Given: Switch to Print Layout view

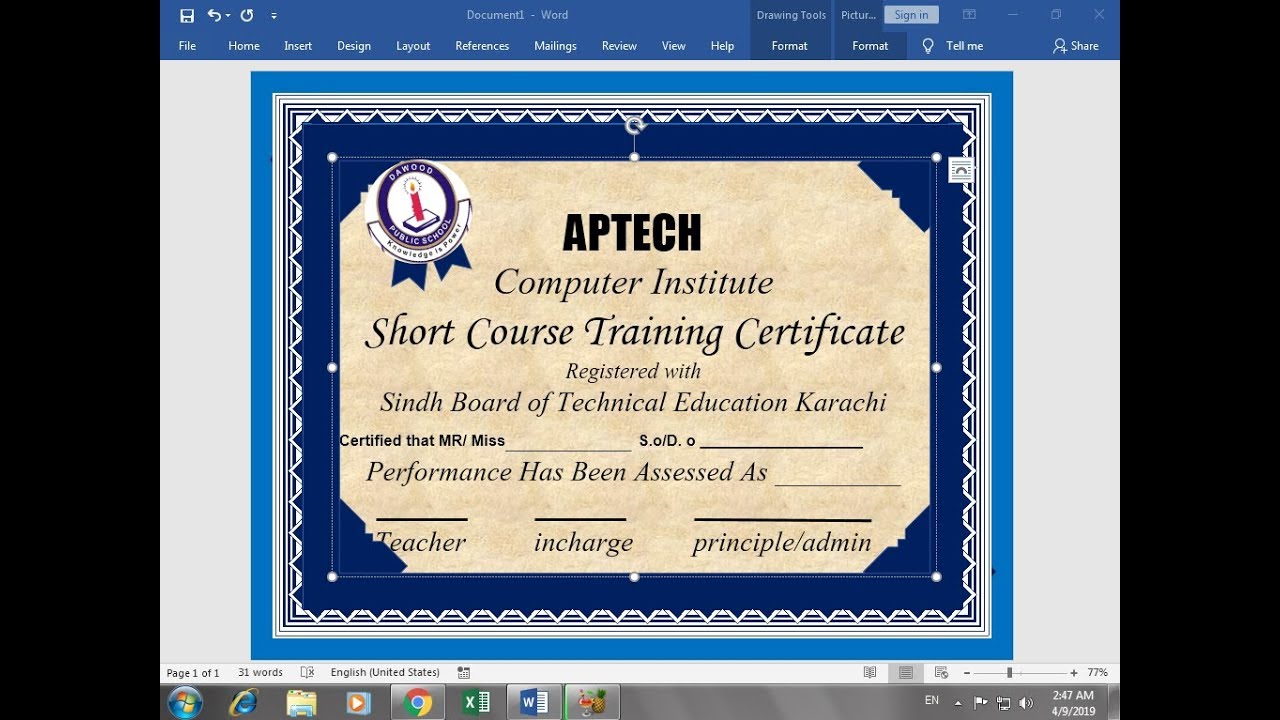Looking at the screenshot, I should click(905, 673).
